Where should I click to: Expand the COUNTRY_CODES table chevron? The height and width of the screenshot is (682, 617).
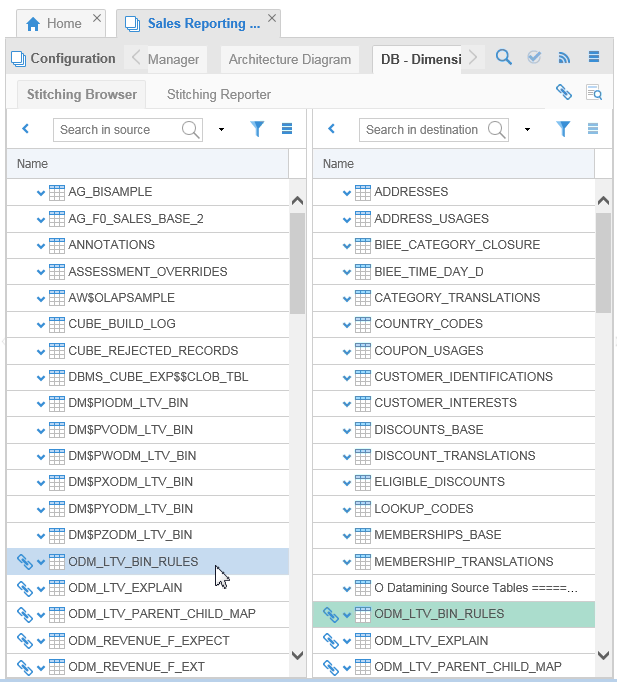click(x=347, y=325)
